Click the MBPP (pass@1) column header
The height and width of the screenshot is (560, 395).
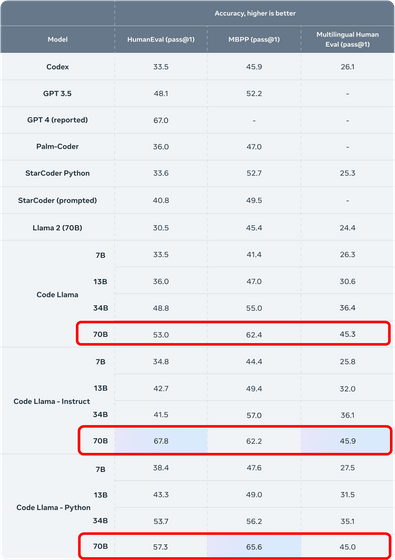254,40
